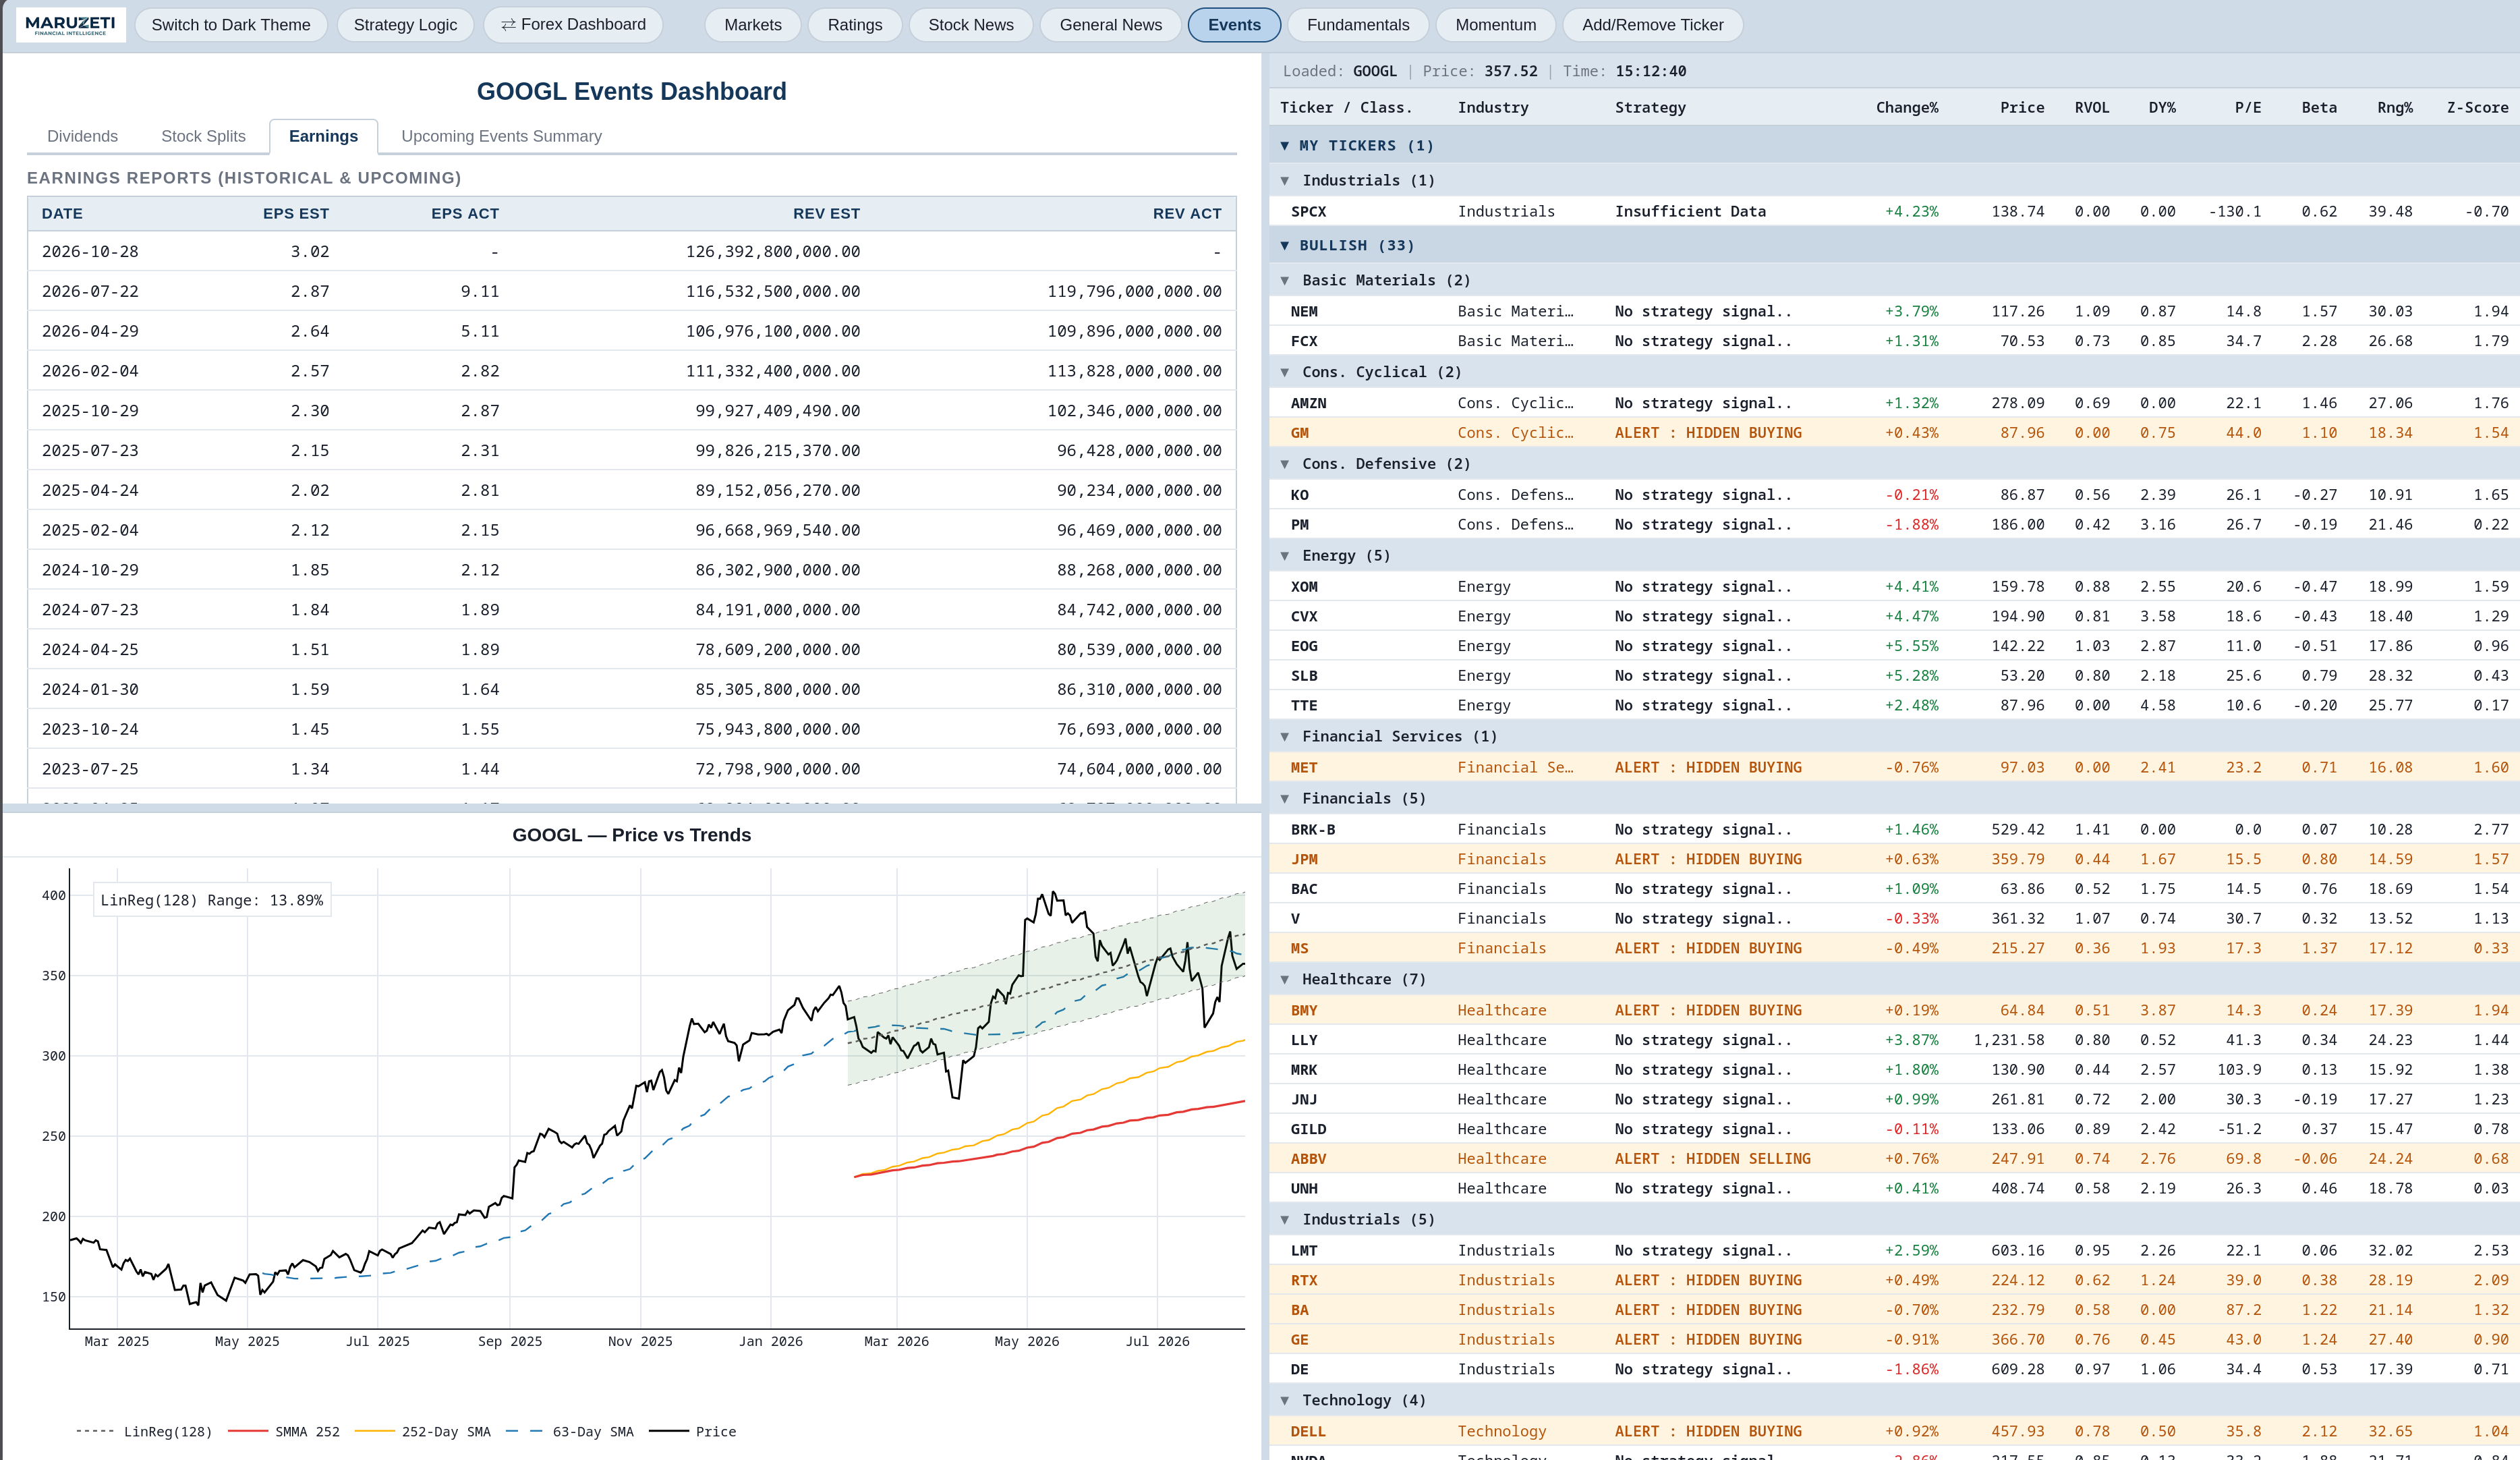Go to the Markets page
2520x1460 pixels.
pyautogui.click(x=752, y=25)
